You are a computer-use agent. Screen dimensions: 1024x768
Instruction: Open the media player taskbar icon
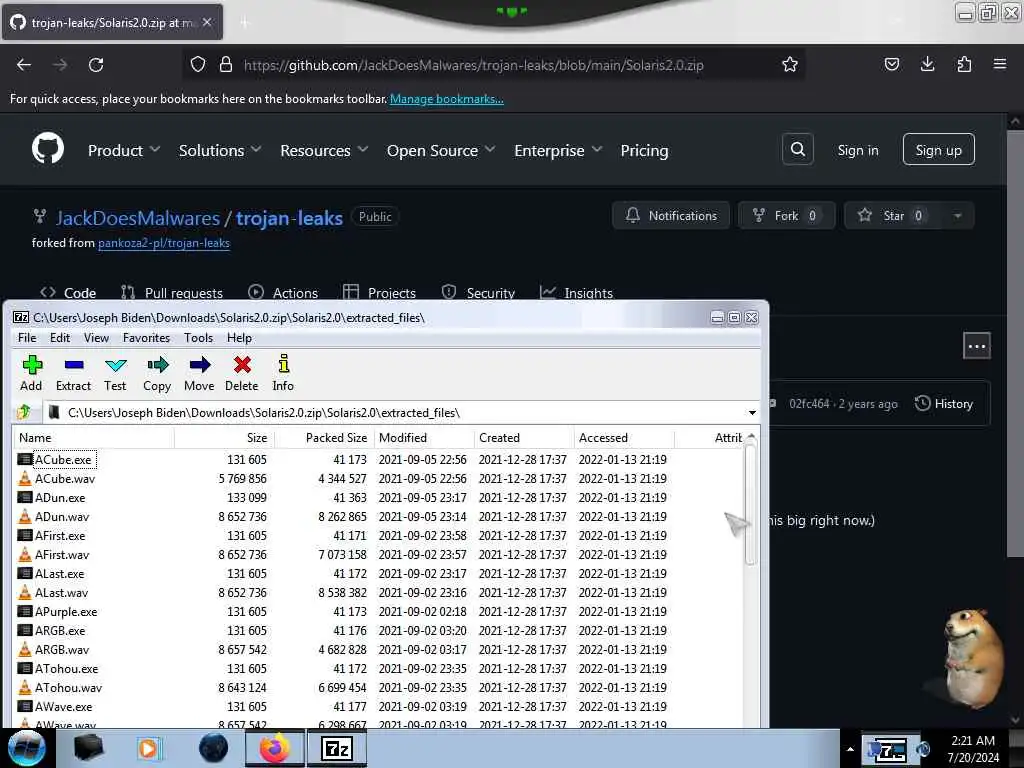click(x=149, y=748)
